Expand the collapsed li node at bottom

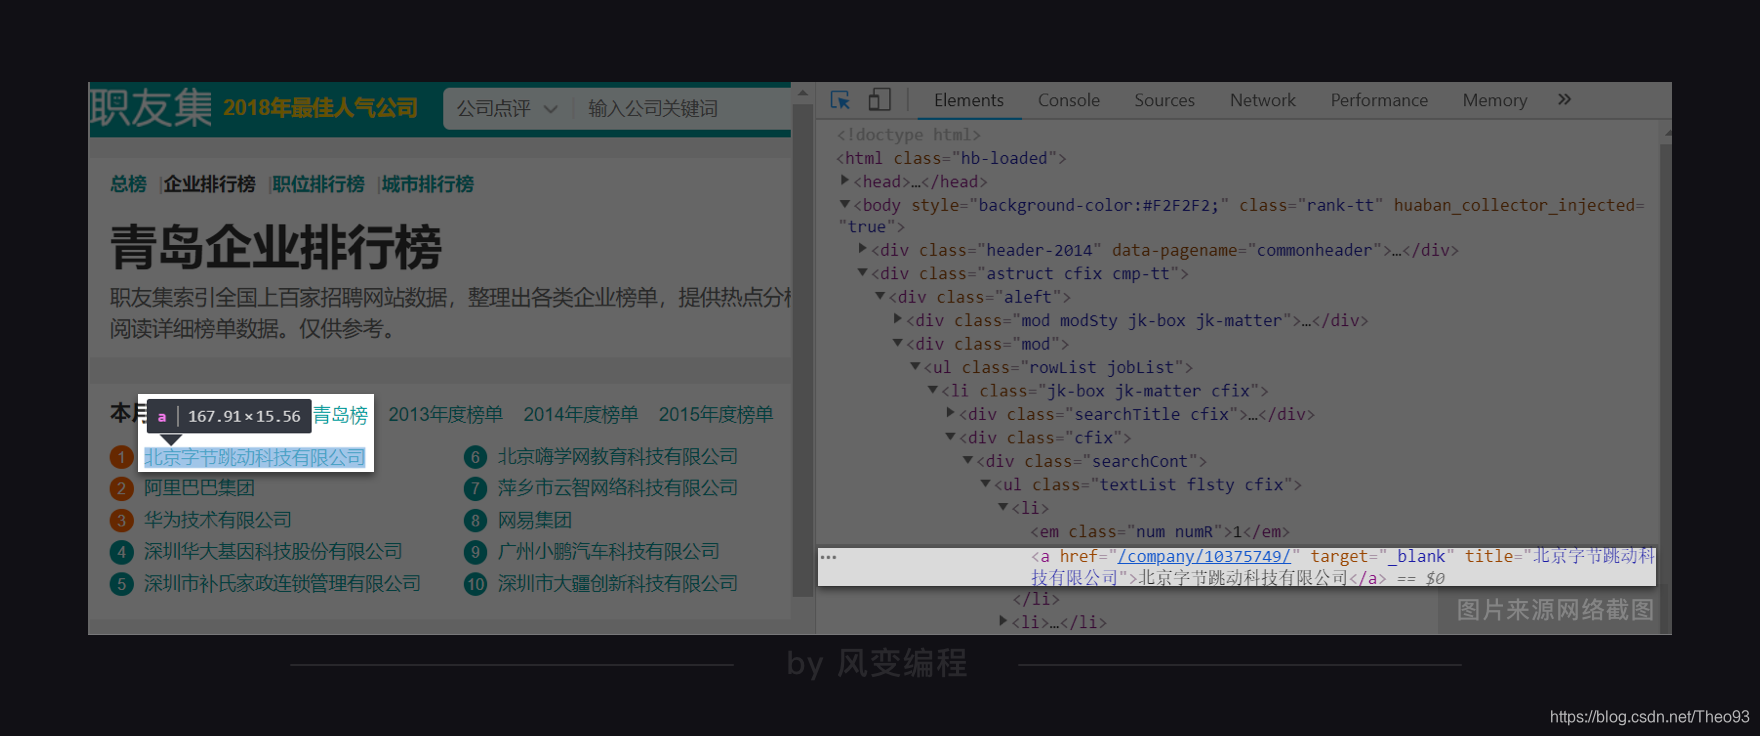[x=1003, y=621]
